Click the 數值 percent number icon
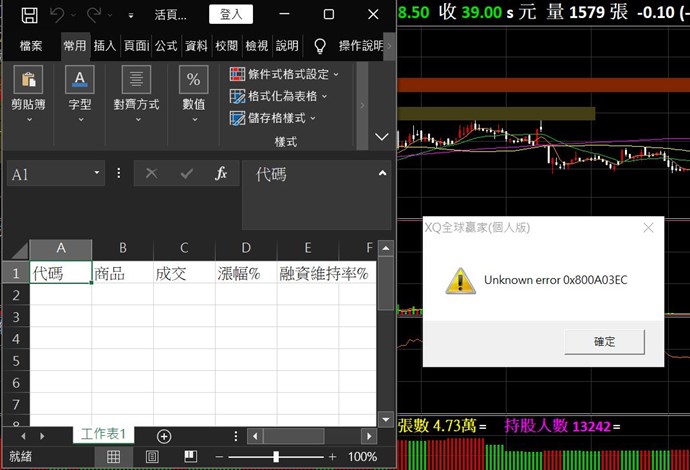Viewport: 690px width, 470px height. click(x=194, y=79)
